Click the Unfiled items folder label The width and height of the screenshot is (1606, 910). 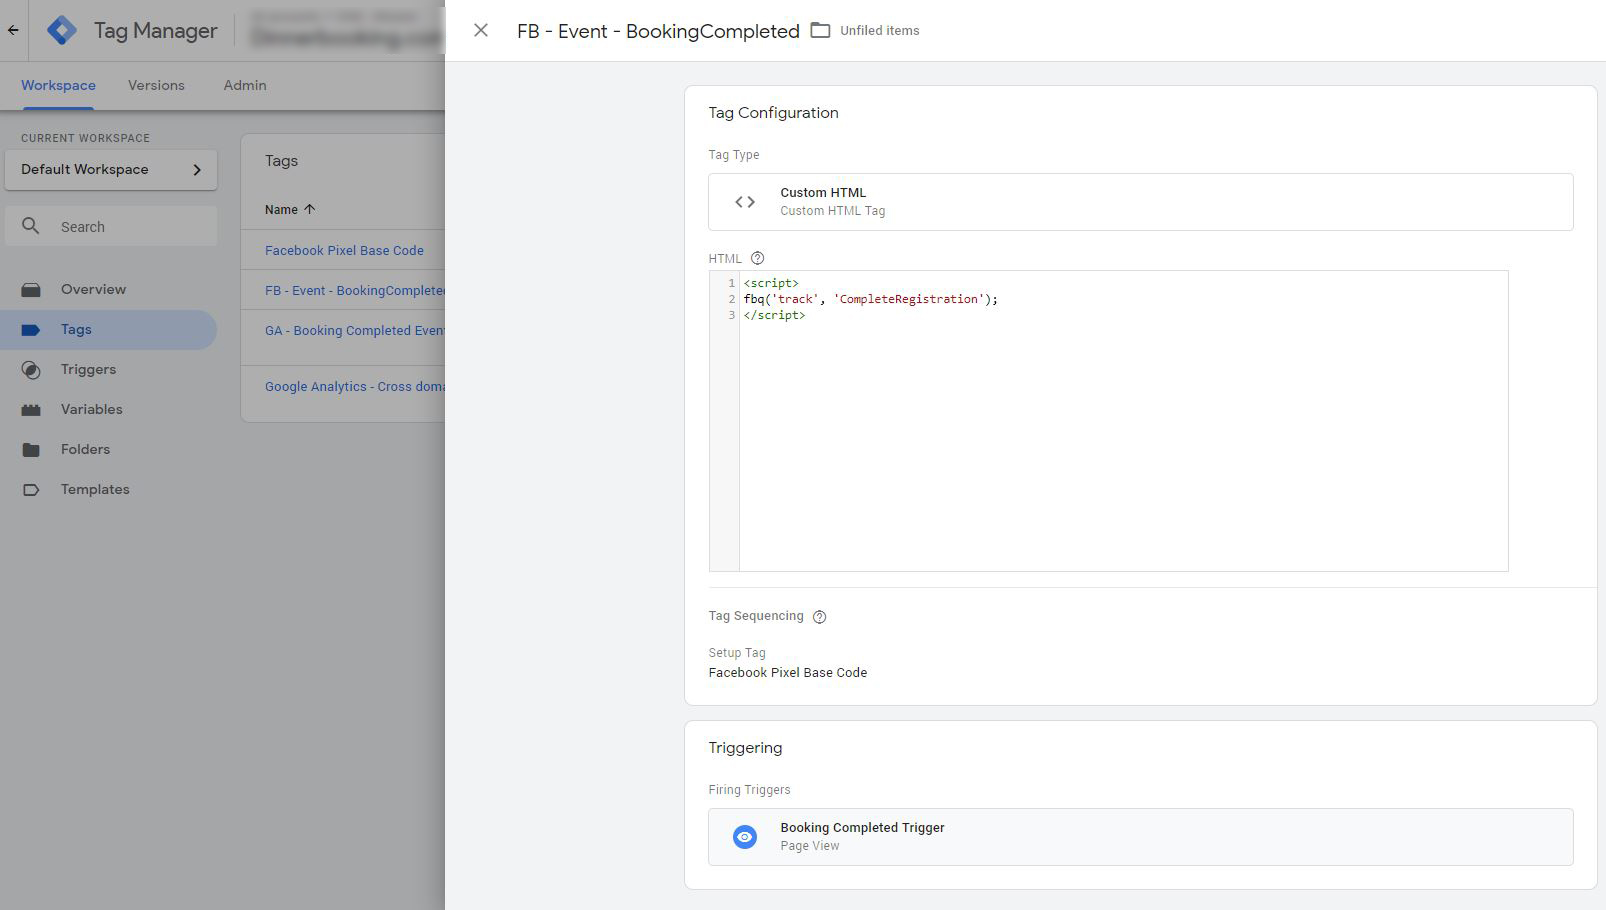(879, 30)
